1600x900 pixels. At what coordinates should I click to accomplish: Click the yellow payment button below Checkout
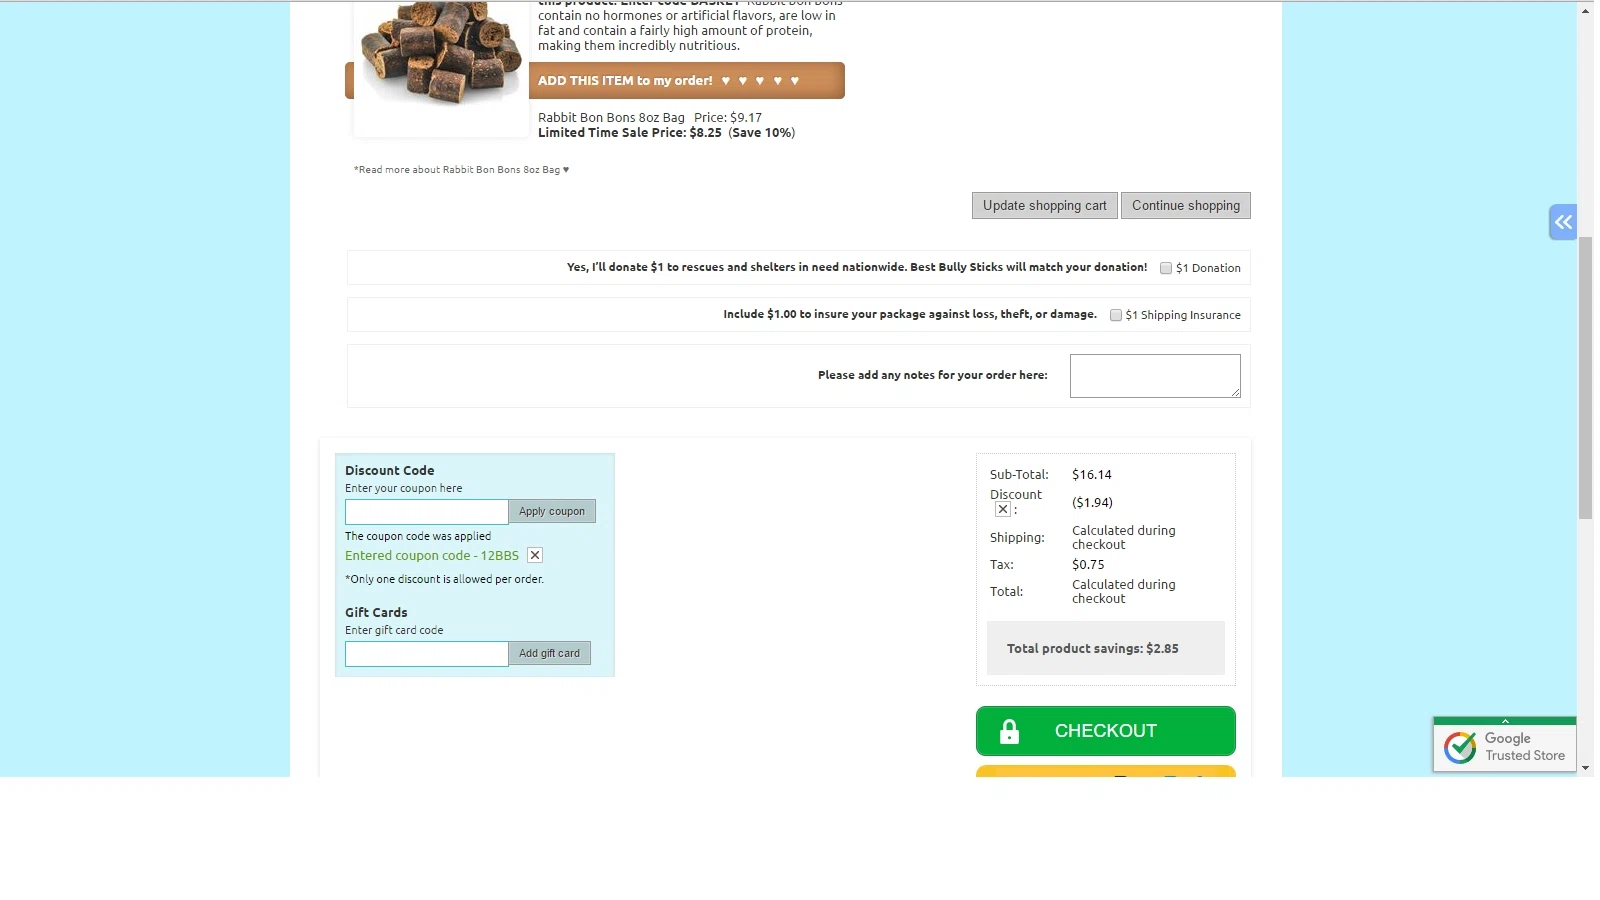1106,771
